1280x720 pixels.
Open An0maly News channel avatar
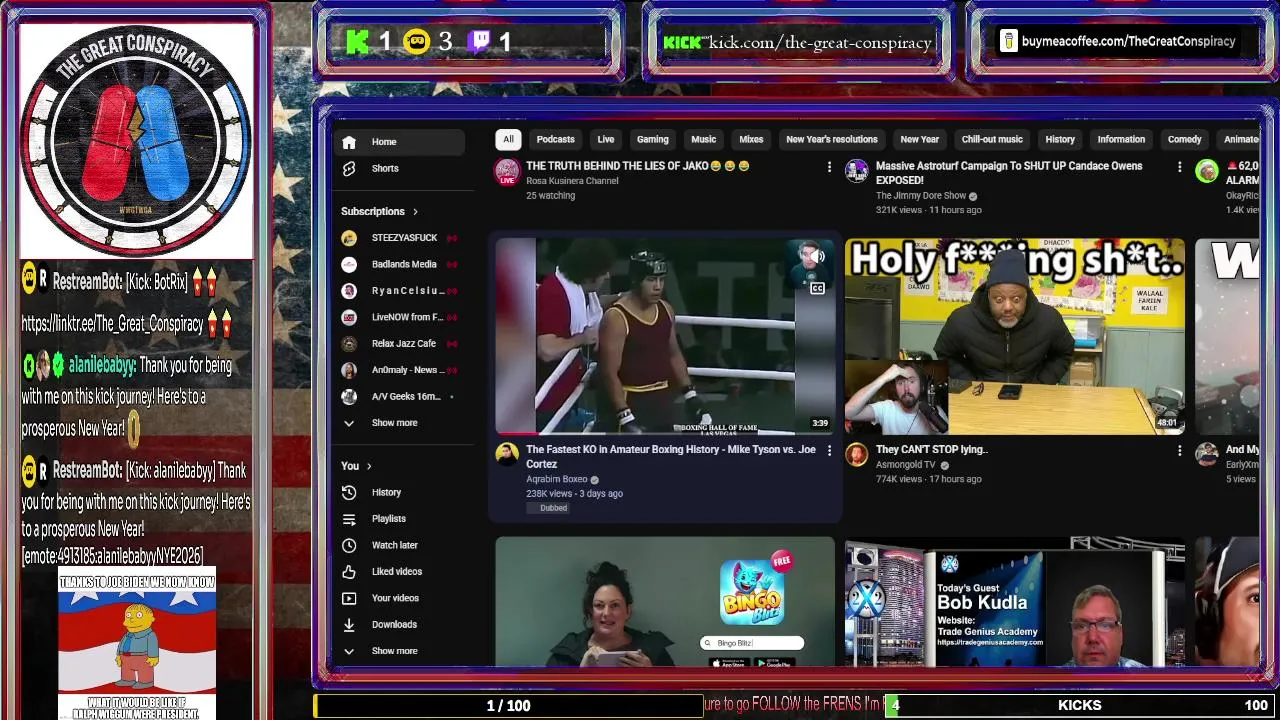[349, 370]
